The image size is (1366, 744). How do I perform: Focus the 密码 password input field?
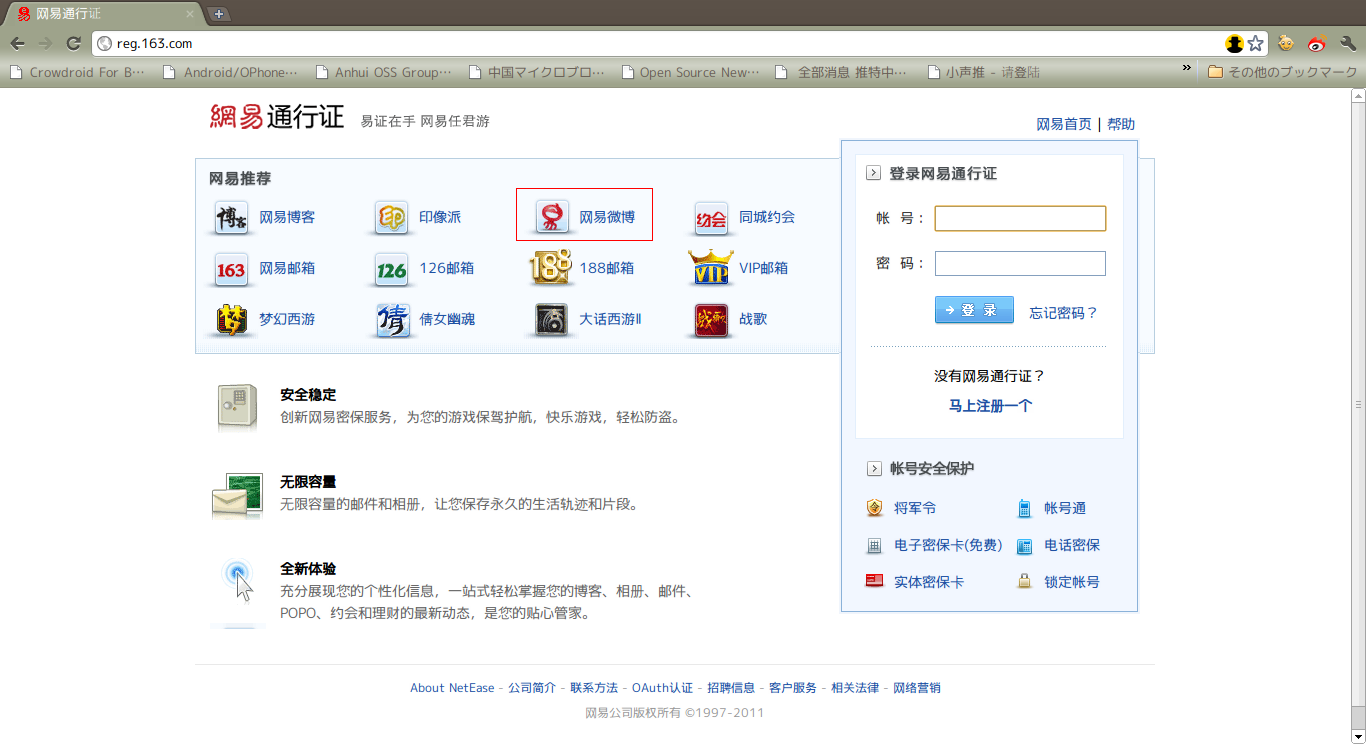pyautogui.click(x=1020, y=263)
